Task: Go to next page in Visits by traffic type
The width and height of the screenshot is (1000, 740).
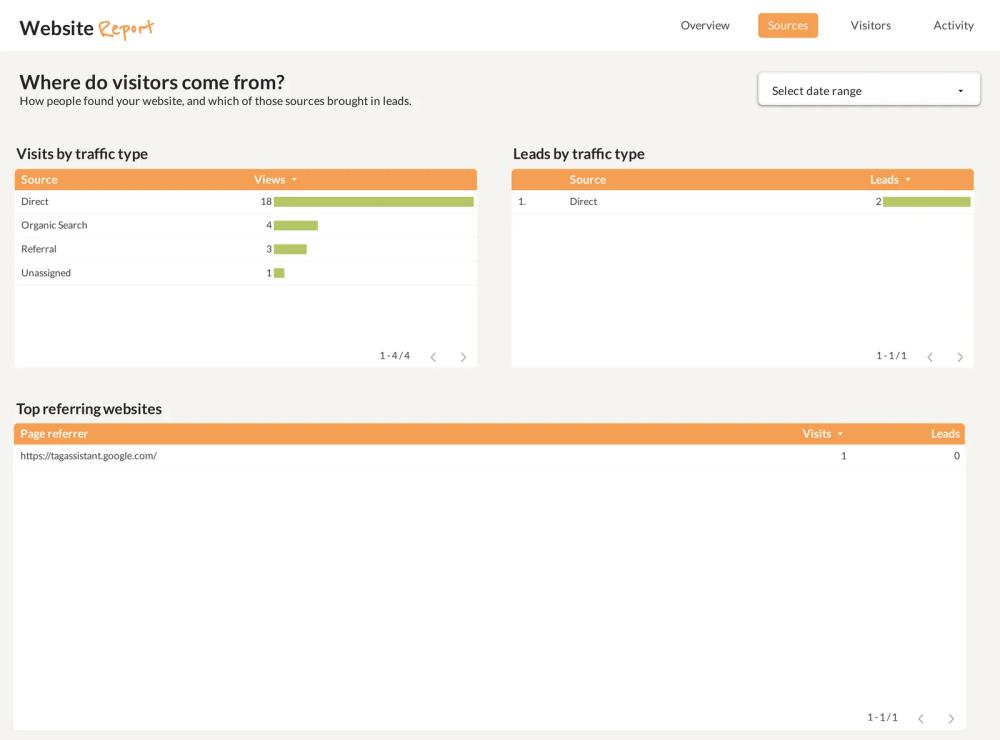Action: [x=464, y=357]
